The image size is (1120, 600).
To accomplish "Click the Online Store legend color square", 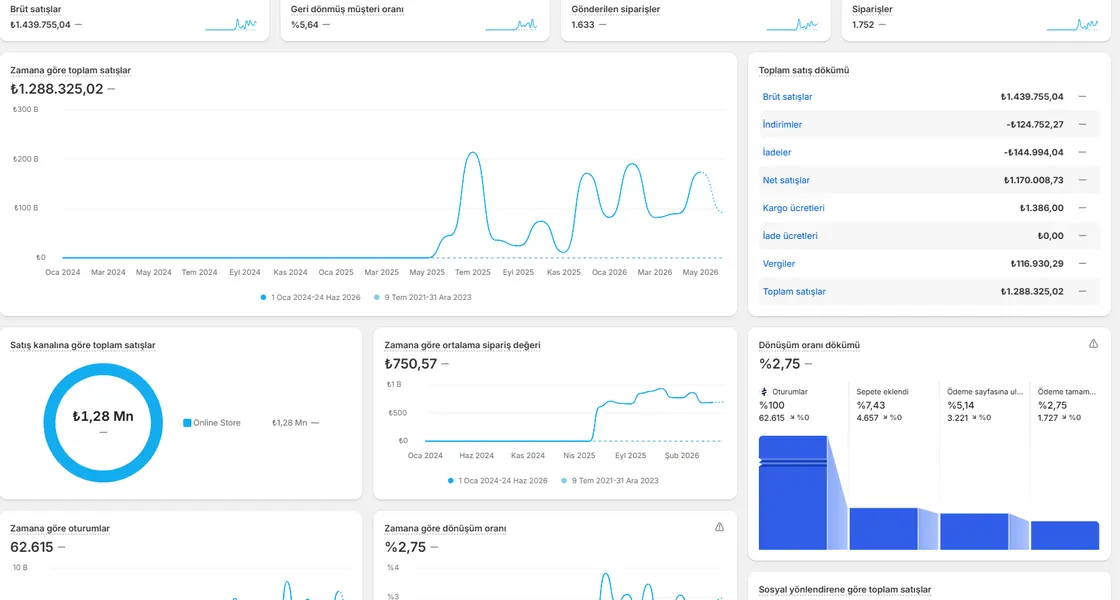I will [187, 423].
